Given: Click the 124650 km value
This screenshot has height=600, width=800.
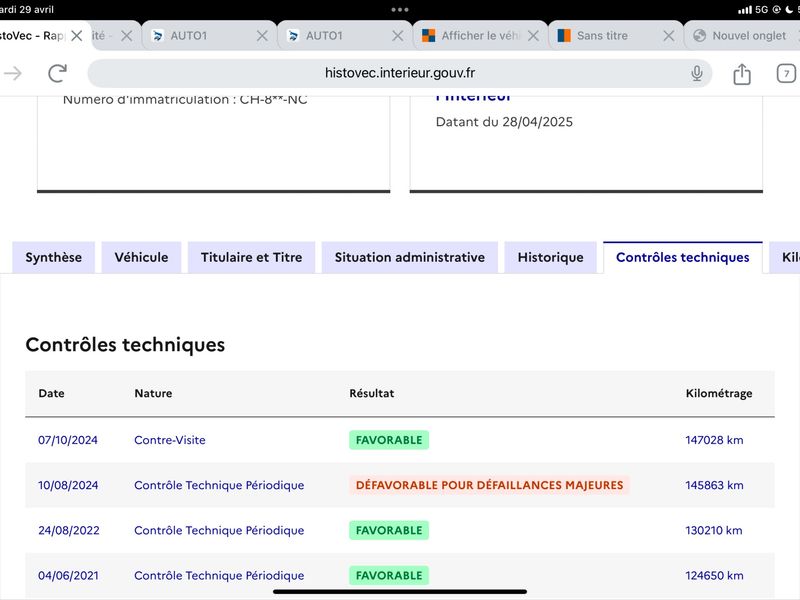Looking at the screenshot, I should (714, 576).
